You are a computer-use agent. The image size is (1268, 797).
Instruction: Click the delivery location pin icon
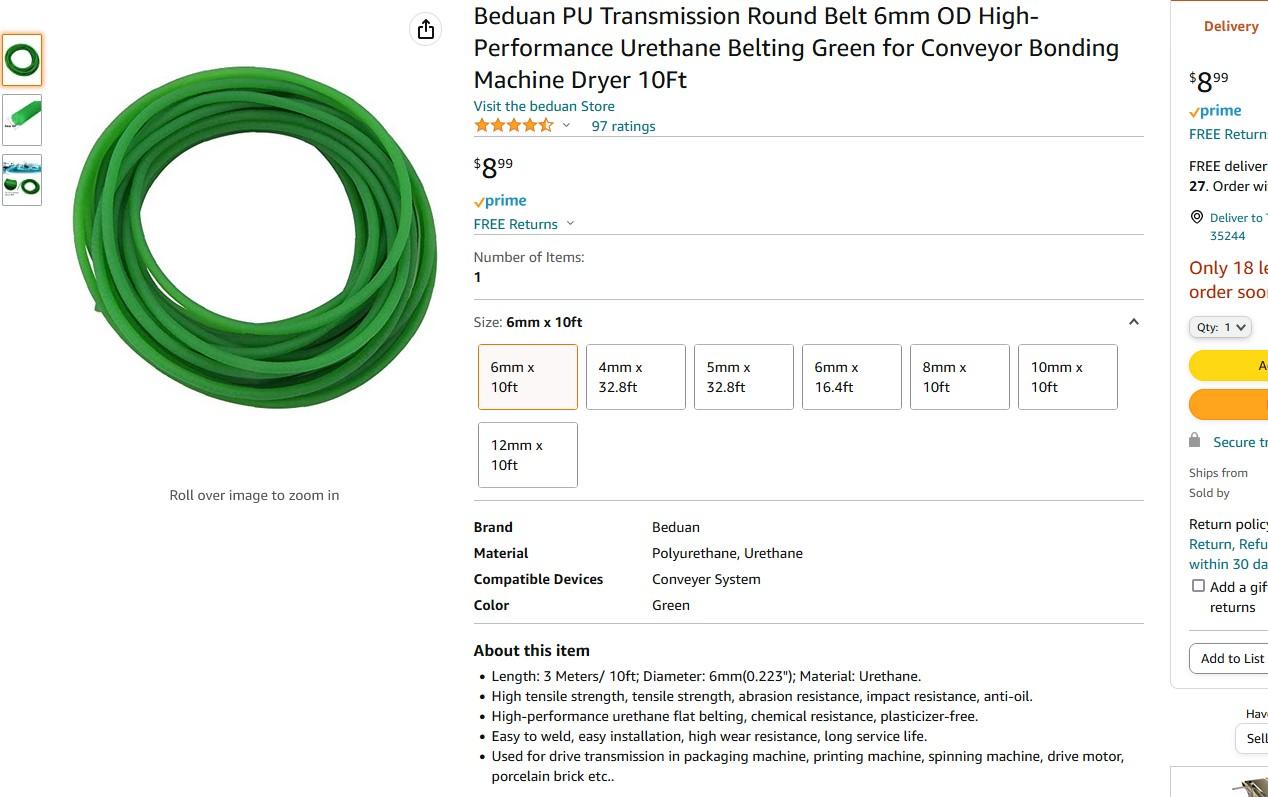(x=1196, y=217)
